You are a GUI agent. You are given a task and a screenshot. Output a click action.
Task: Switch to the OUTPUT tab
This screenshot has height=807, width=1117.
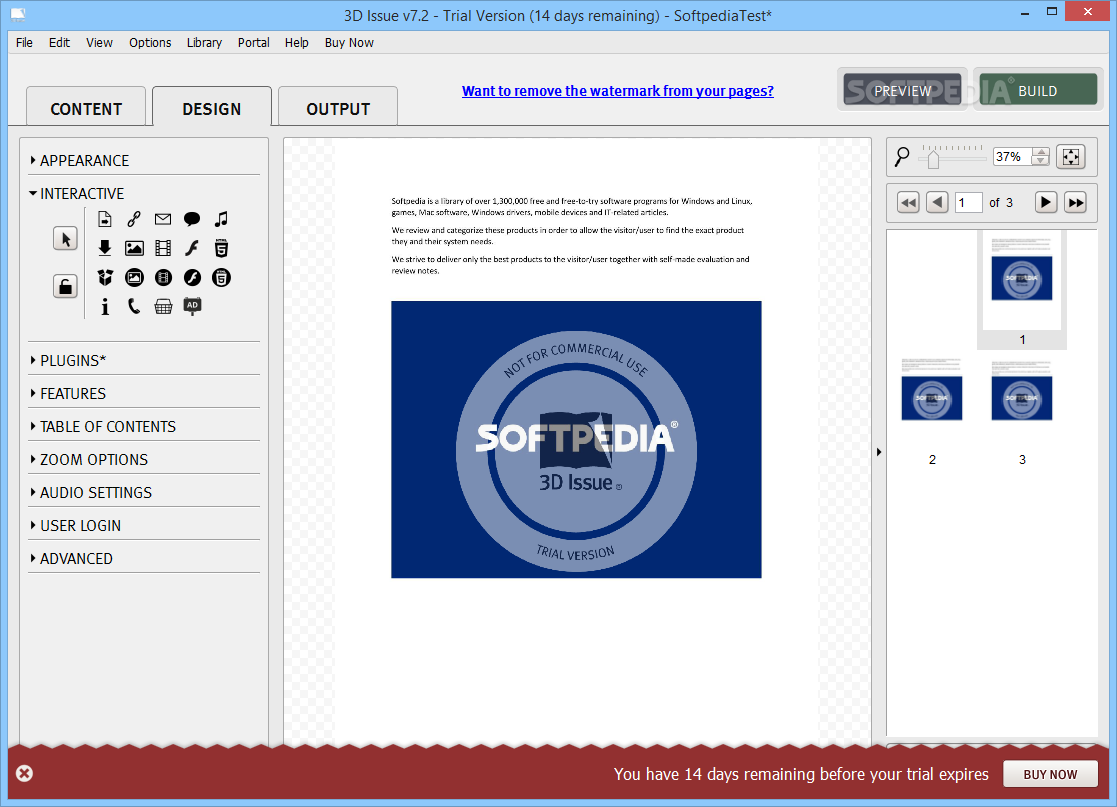pos(338,108)
